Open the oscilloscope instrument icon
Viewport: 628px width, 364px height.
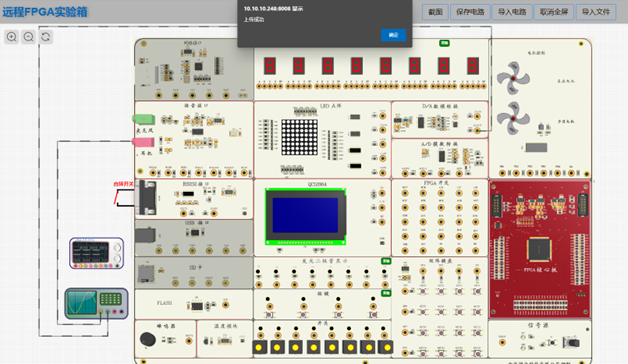pos(97,303)
